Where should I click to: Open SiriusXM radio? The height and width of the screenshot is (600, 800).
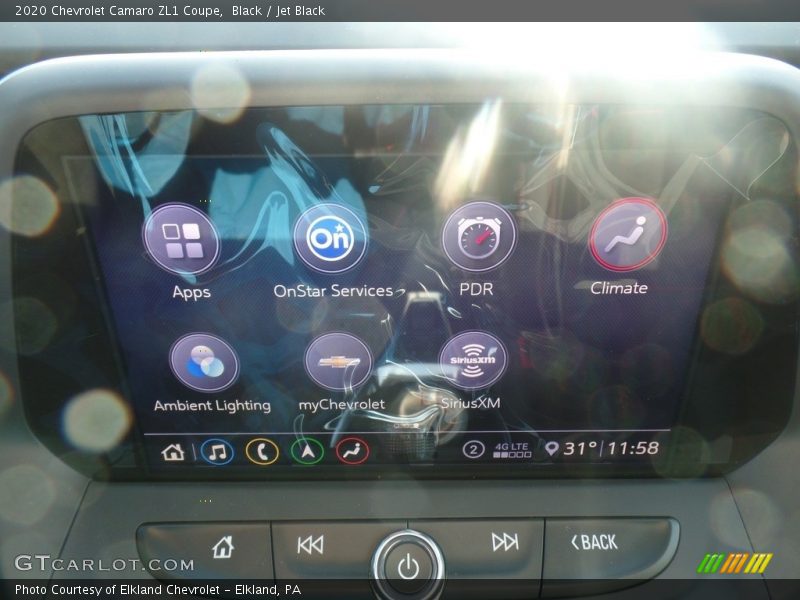click(472, 360)
